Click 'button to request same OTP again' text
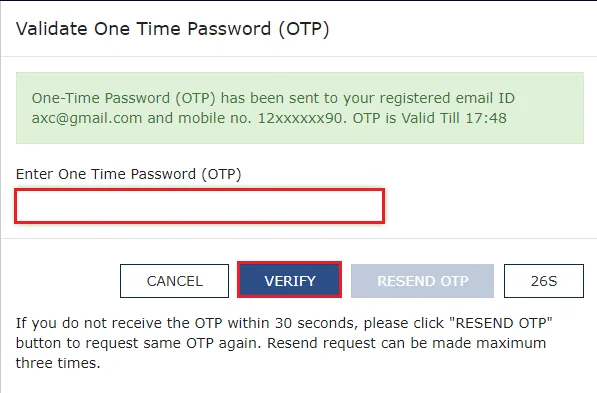This screenshot has width=597, height=393. [x=138, y=343]
